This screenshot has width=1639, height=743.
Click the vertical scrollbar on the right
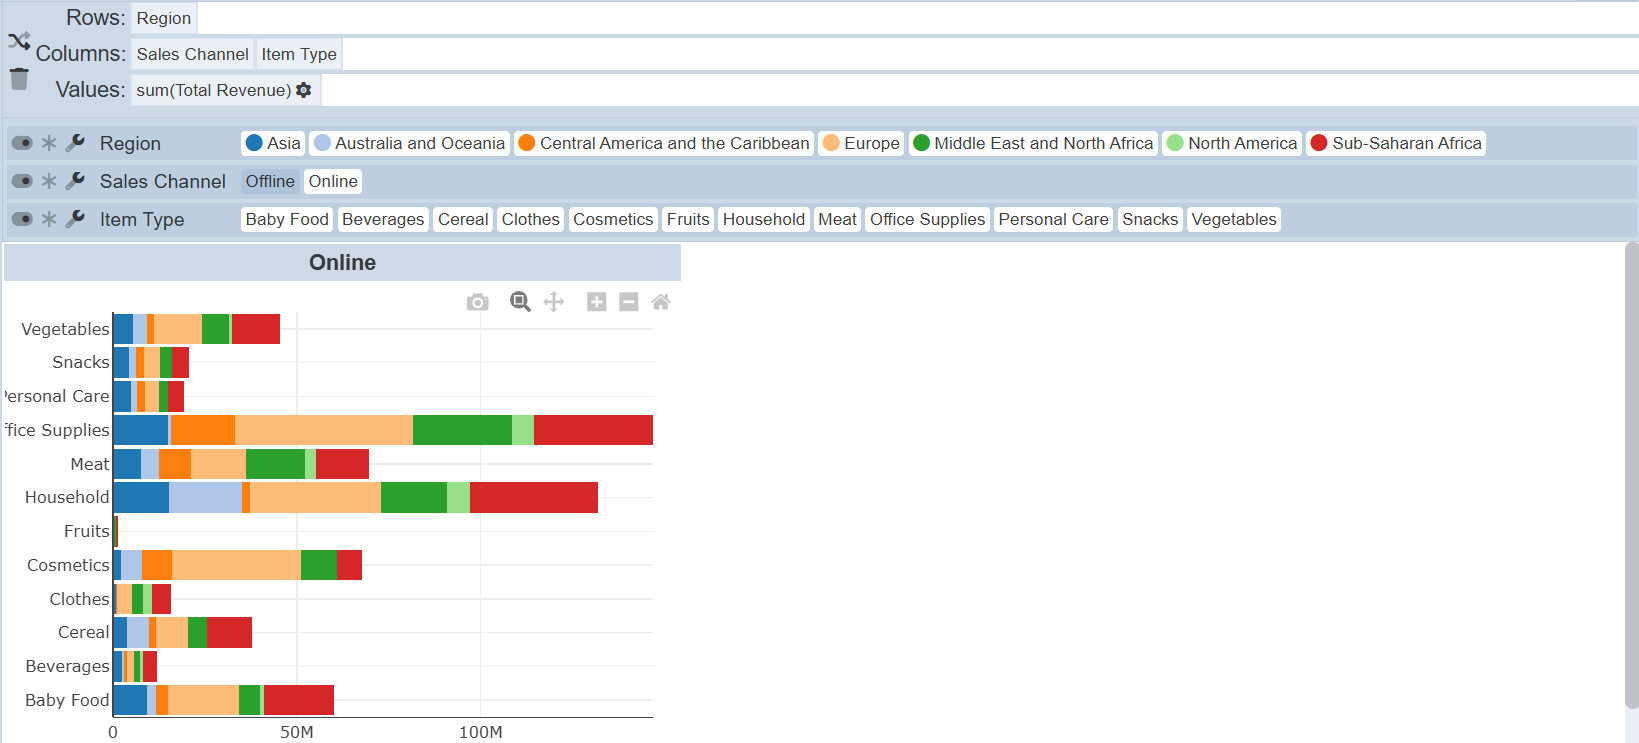click(x=1631, y=470)
